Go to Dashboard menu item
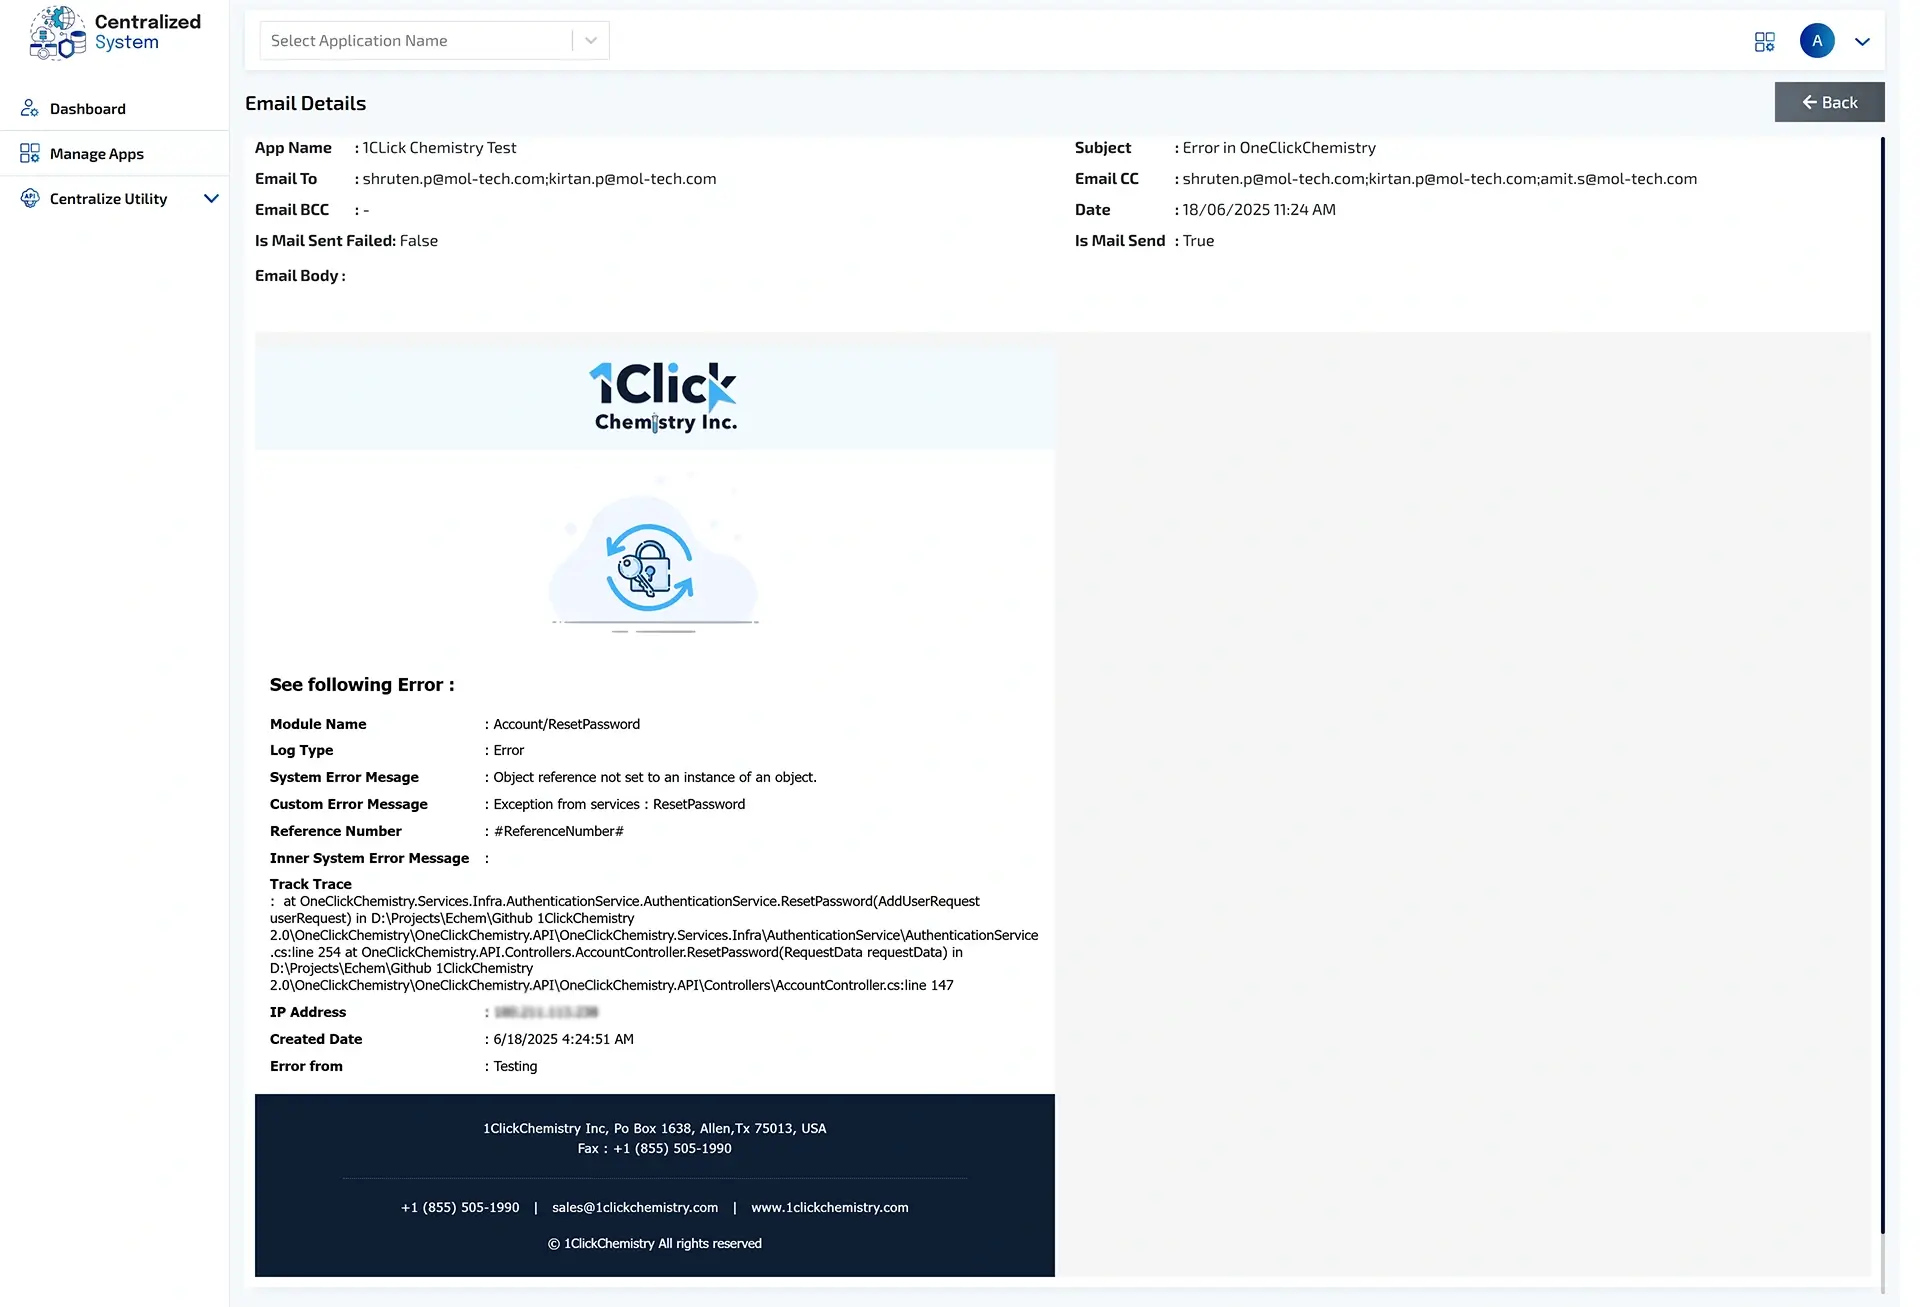This screenshot has width=1920, height=1307. (88, 109)
